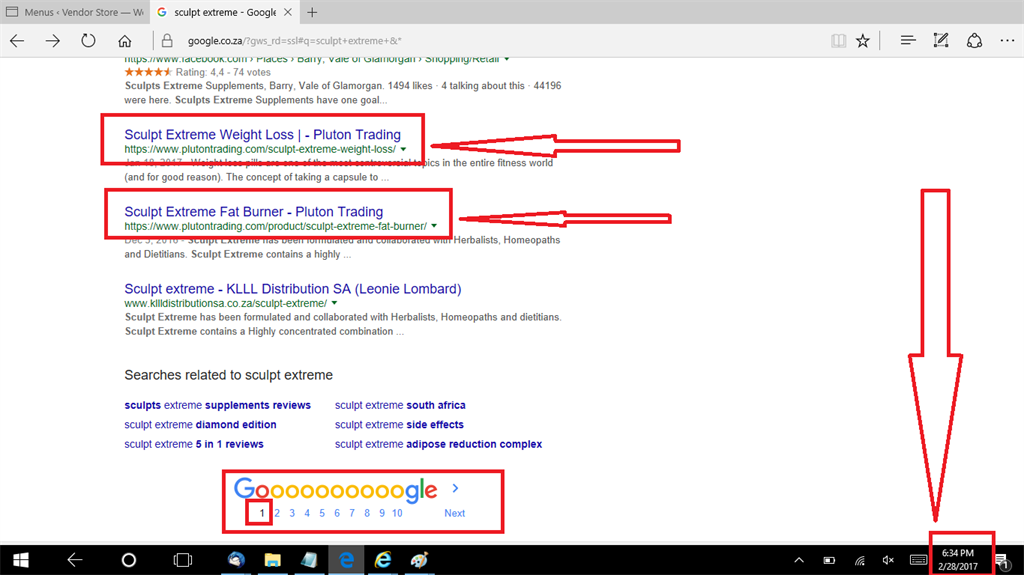The image size is (1024, 575).
Task: Open Action Center notifications icon
Action: tap(1001, 560)
